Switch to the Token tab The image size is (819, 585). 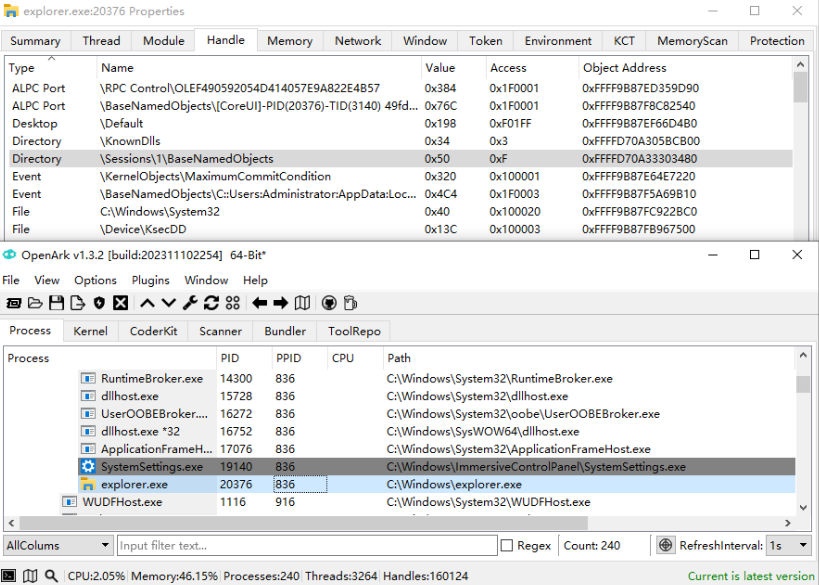point(485,41)
